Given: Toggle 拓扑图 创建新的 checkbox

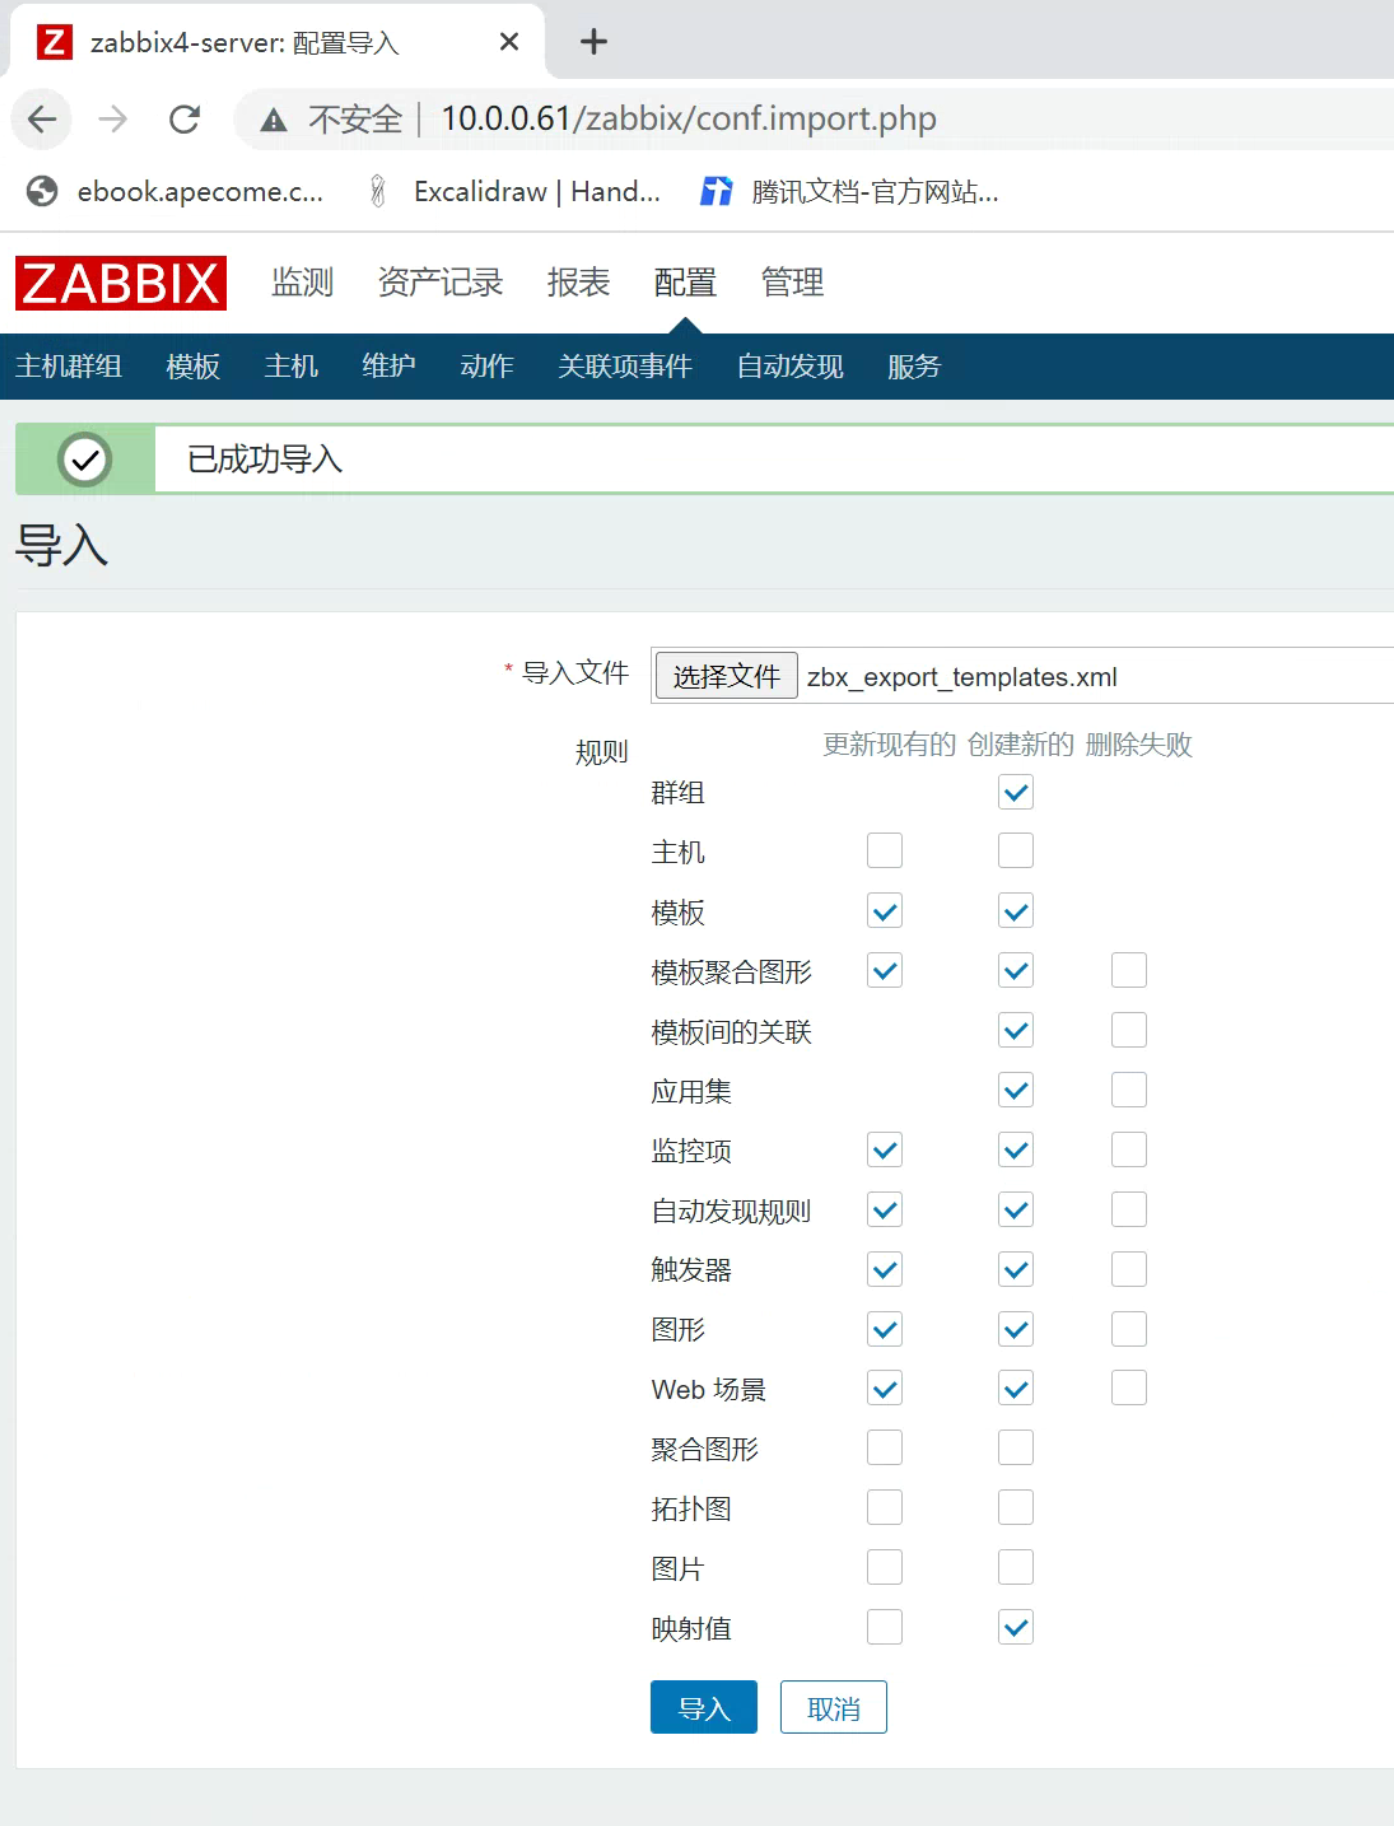Looking at the screenshot, I should (1015, 1508).
